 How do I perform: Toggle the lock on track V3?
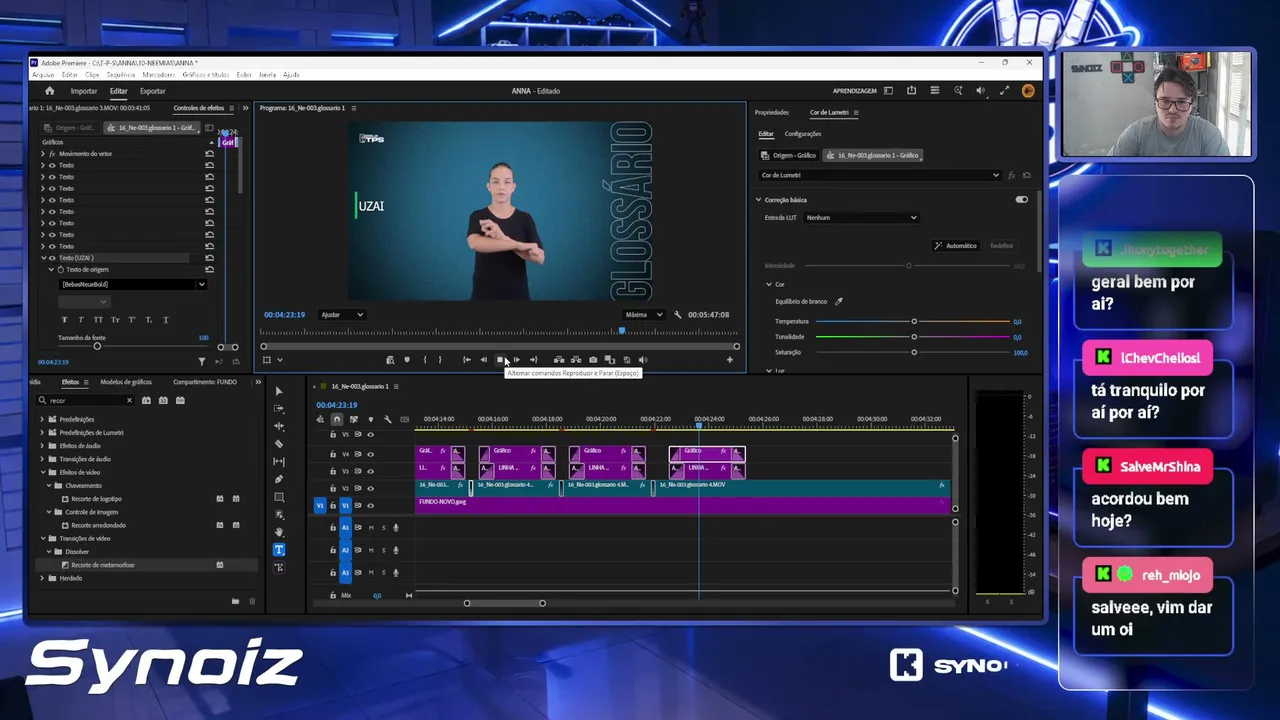click(x=333, y=471)
